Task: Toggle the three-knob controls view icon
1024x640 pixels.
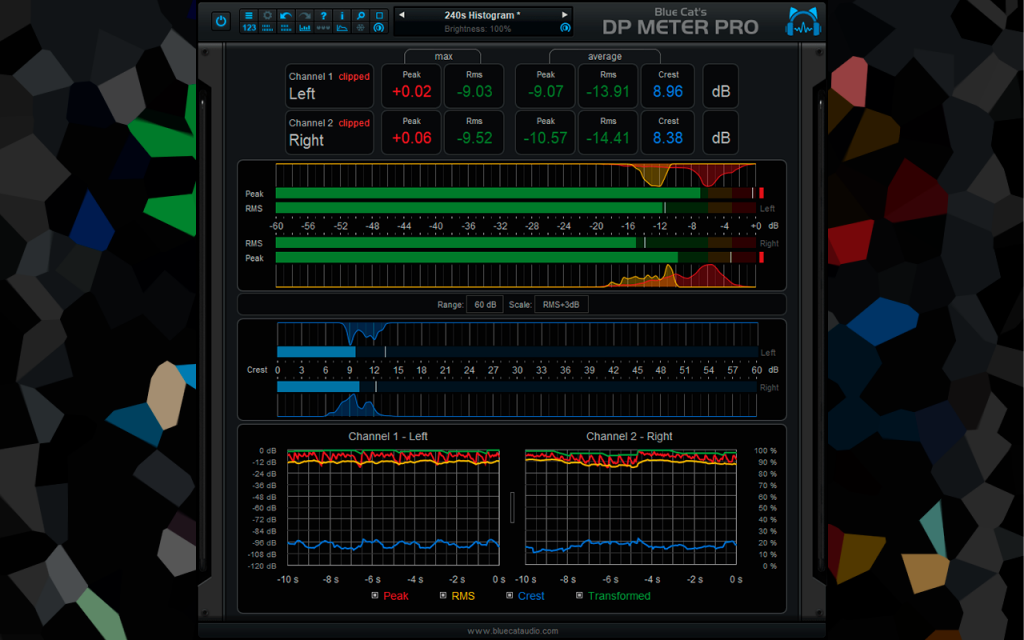Action: [x=323, y=27]
